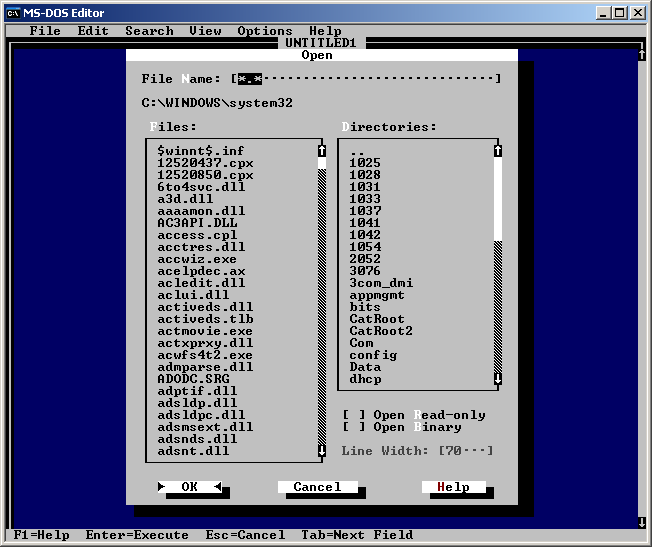The width and height of the screenshot is (652, 547).
Task: Click the File Name input field
Action: click(366, 79)
